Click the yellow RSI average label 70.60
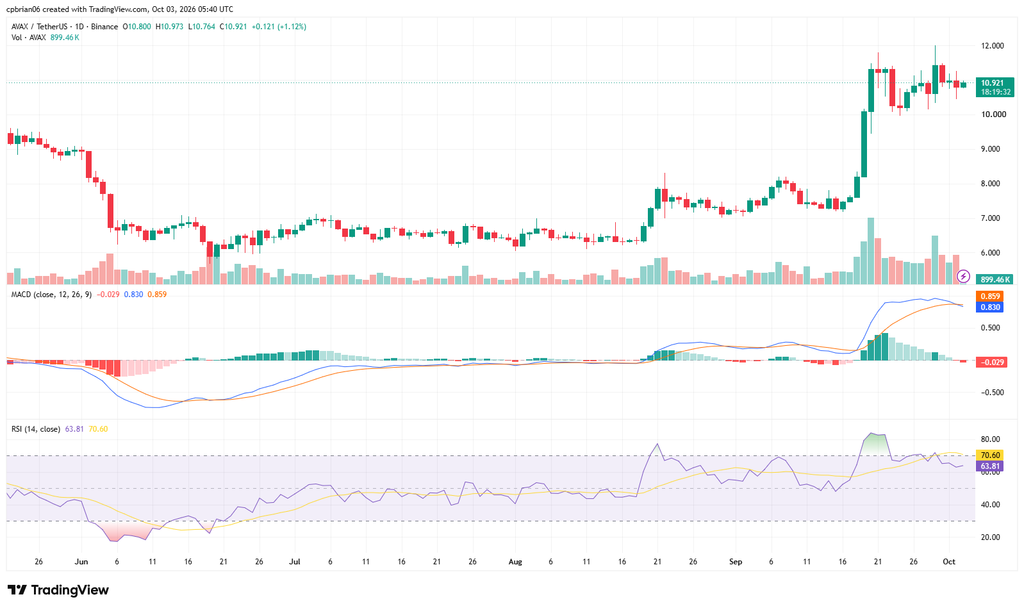 coord(990,455)
